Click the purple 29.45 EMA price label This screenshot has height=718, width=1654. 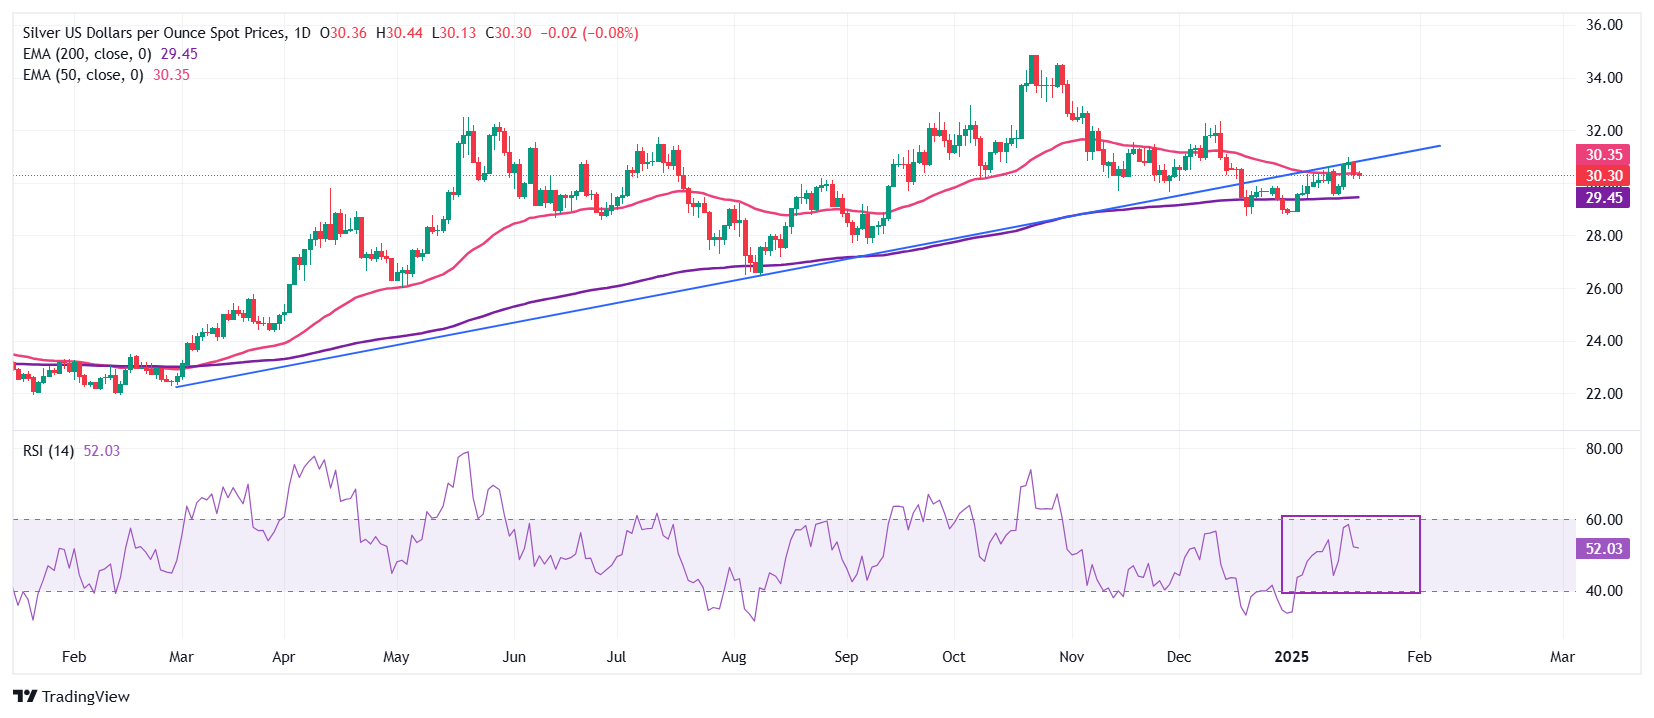tap(1603, 198)
